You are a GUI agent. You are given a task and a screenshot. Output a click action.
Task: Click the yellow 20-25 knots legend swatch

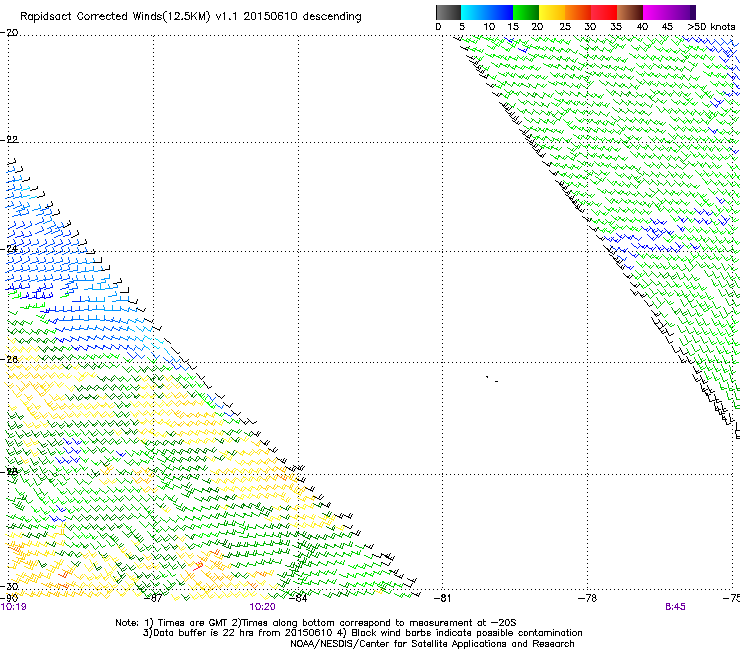(552, 12)
